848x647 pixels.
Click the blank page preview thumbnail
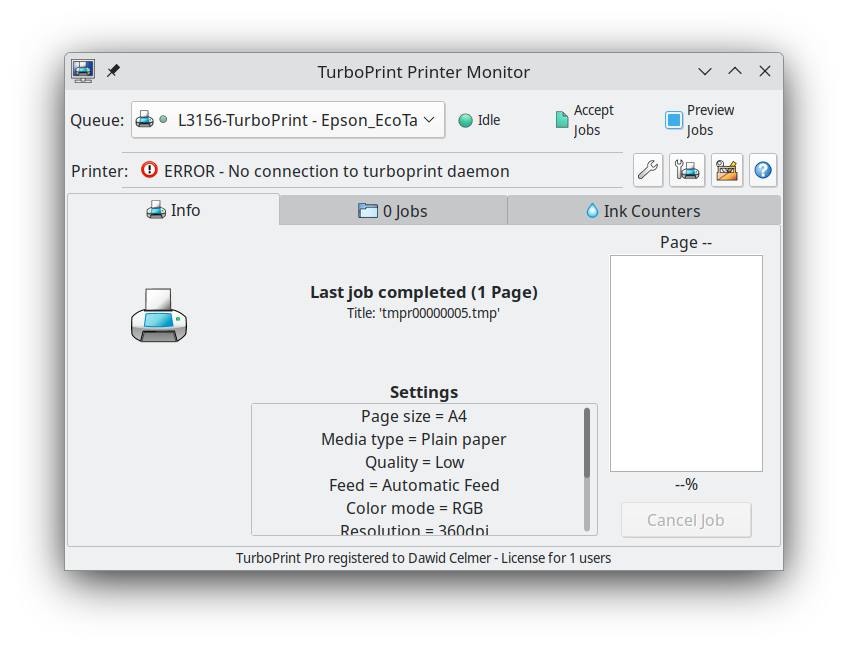pyautogui.click(x=686, y=363)
